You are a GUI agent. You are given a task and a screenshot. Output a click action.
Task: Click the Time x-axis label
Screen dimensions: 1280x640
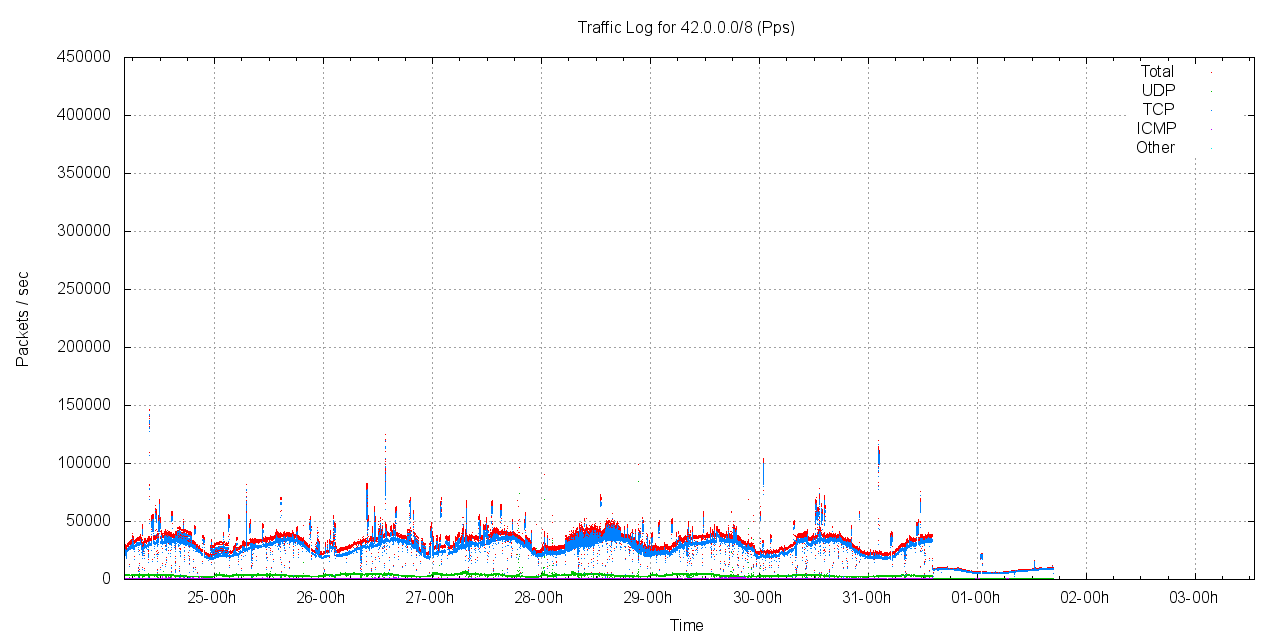(x=686, y=626)
